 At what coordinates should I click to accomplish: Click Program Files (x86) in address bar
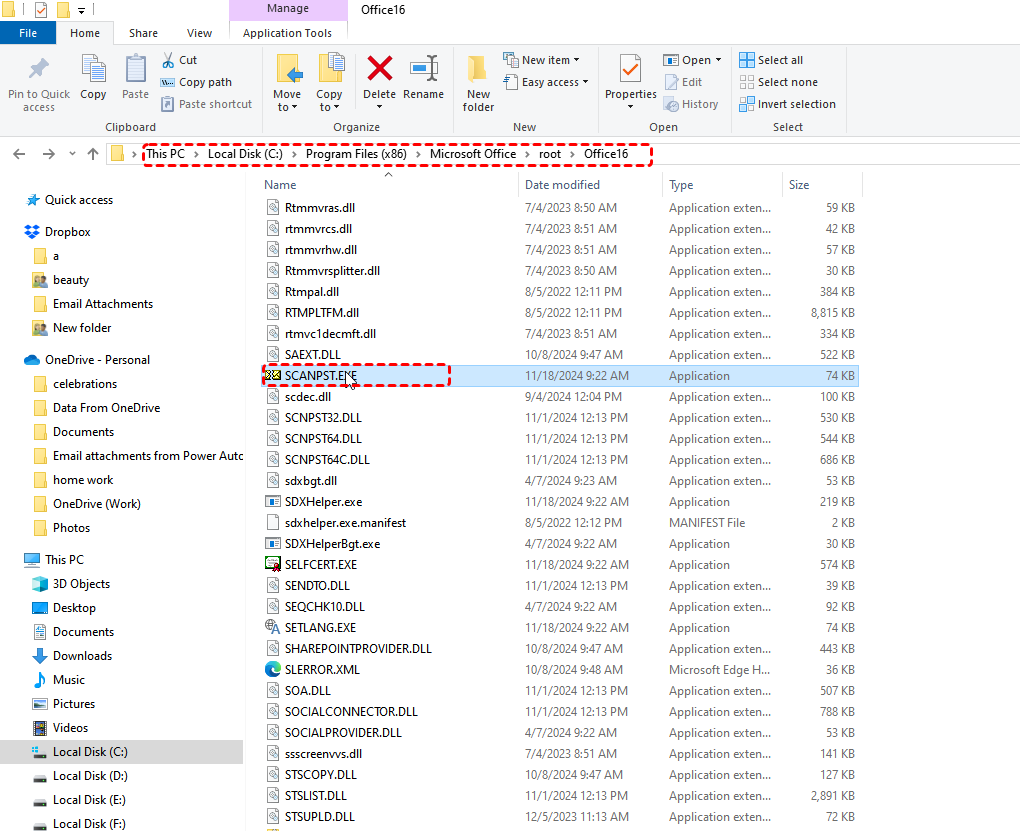point(356,154)
